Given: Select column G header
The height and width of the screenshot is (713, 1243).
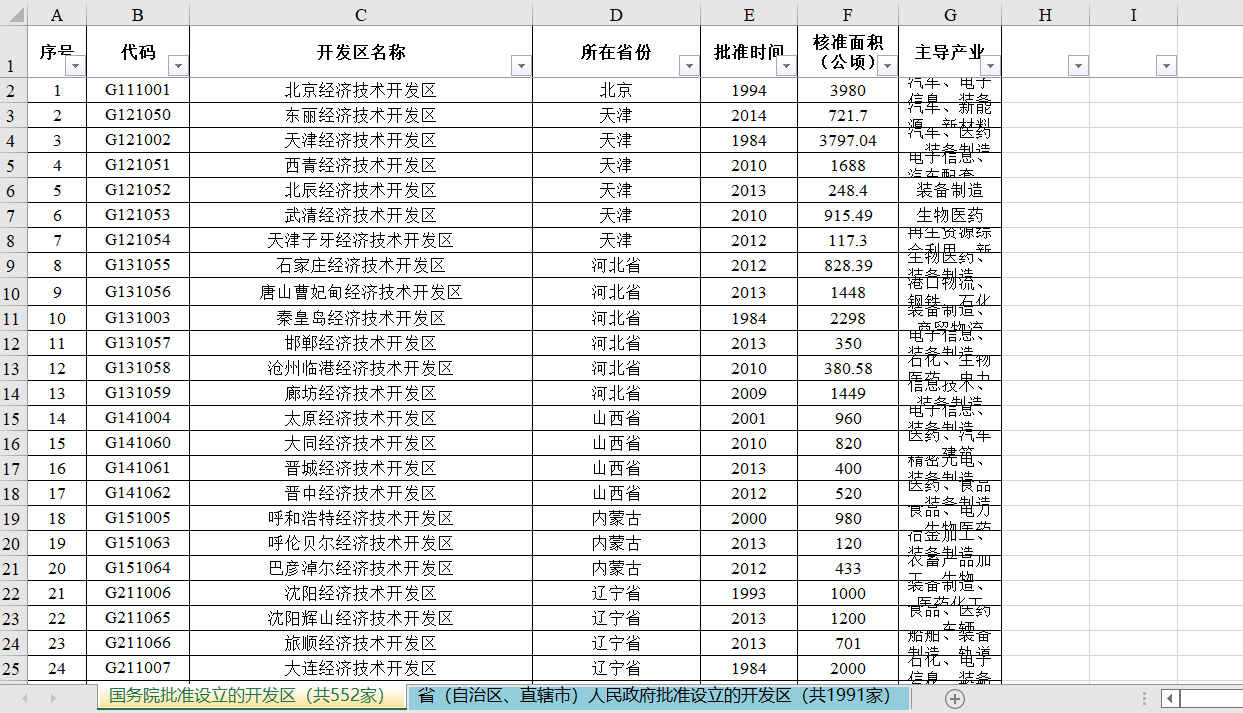Looking at the screenshot, I should (x=950, y=14).
